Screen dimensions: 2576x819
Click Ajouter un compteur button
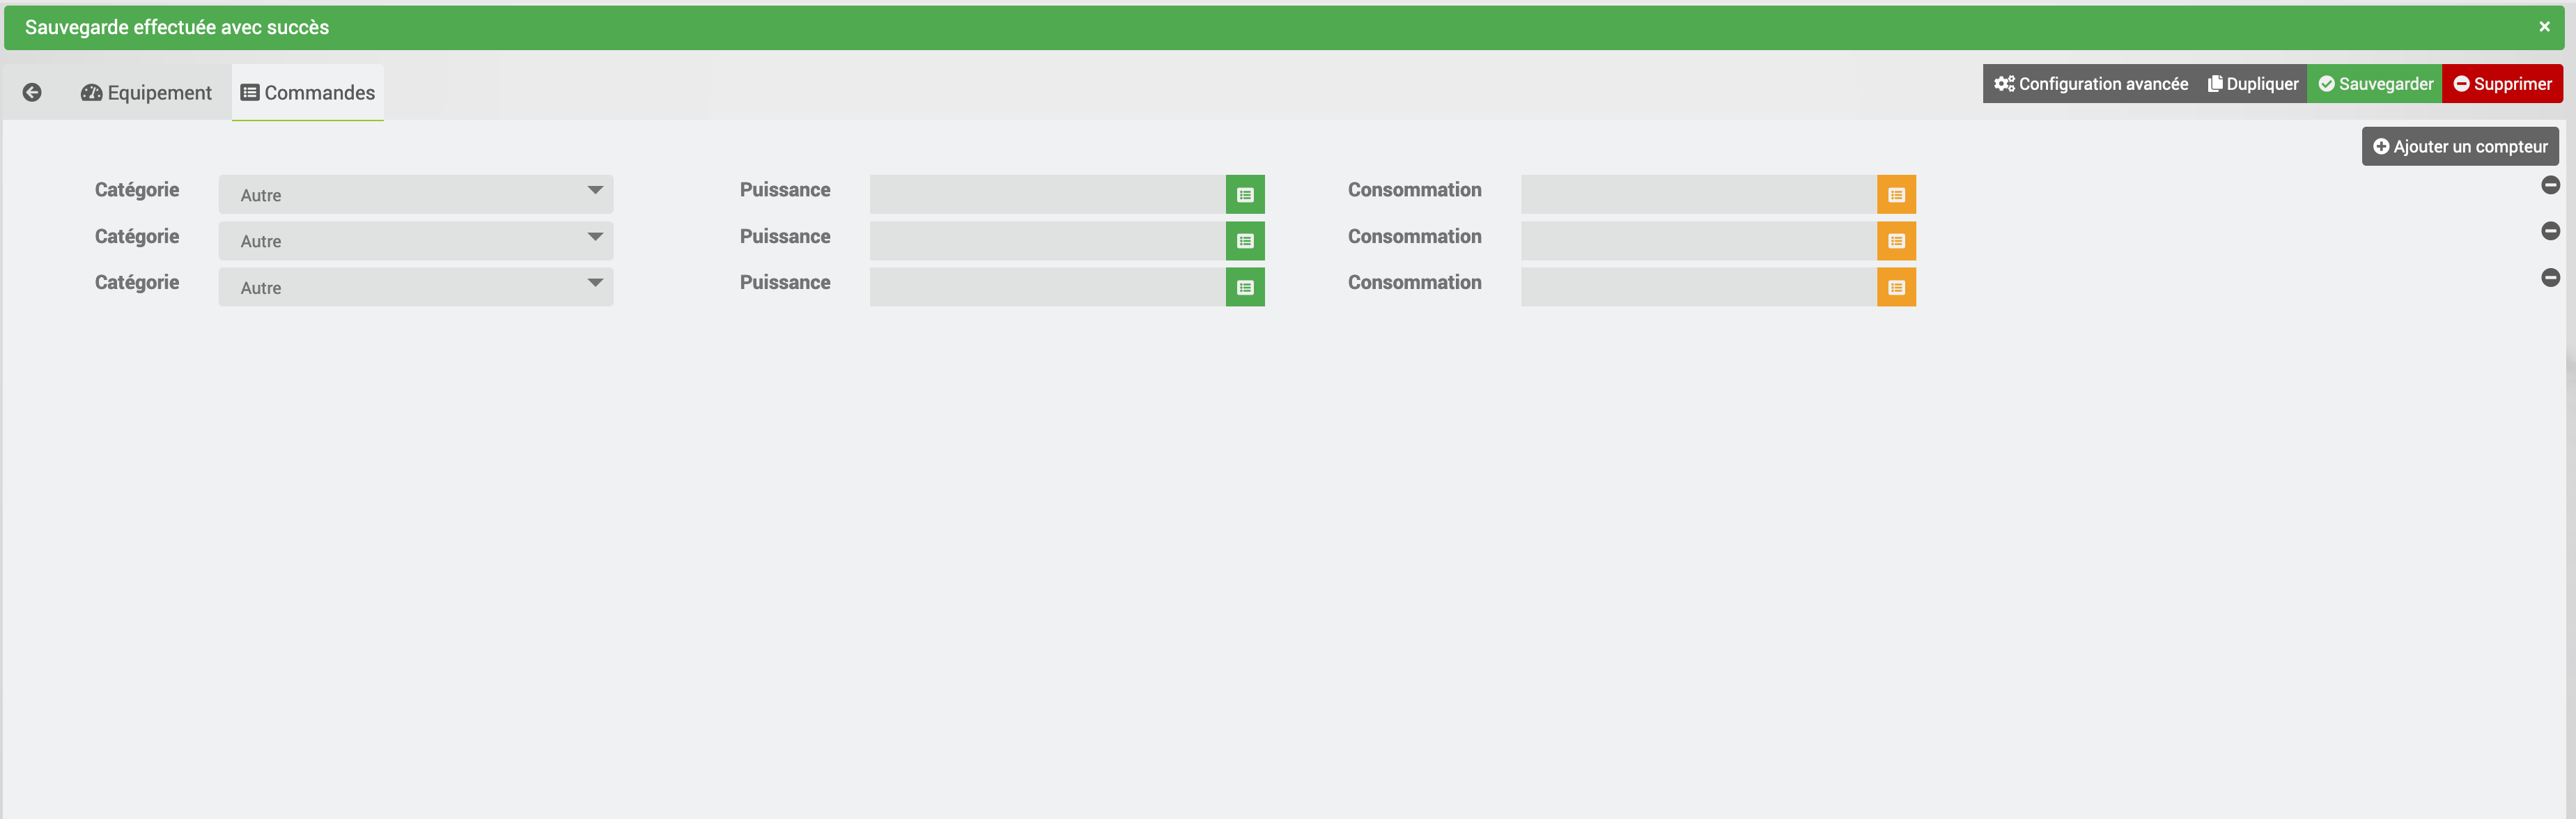[2459, 147]
